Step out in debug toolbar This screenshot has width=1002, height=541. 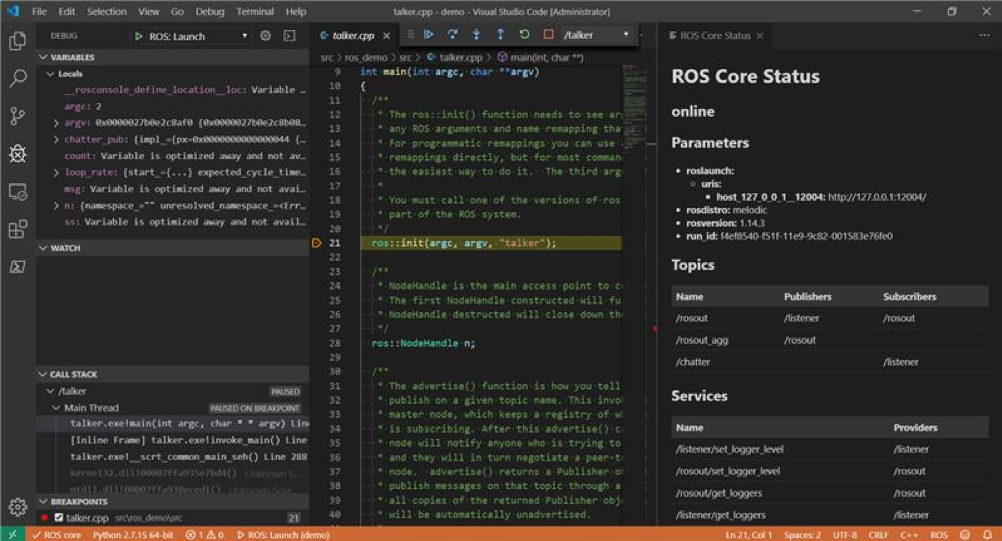point(500,34)
